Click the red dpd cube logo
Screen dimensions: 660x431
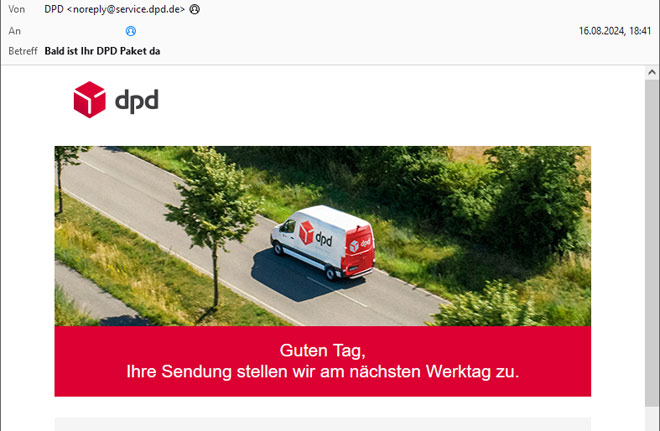click(90, 100)
